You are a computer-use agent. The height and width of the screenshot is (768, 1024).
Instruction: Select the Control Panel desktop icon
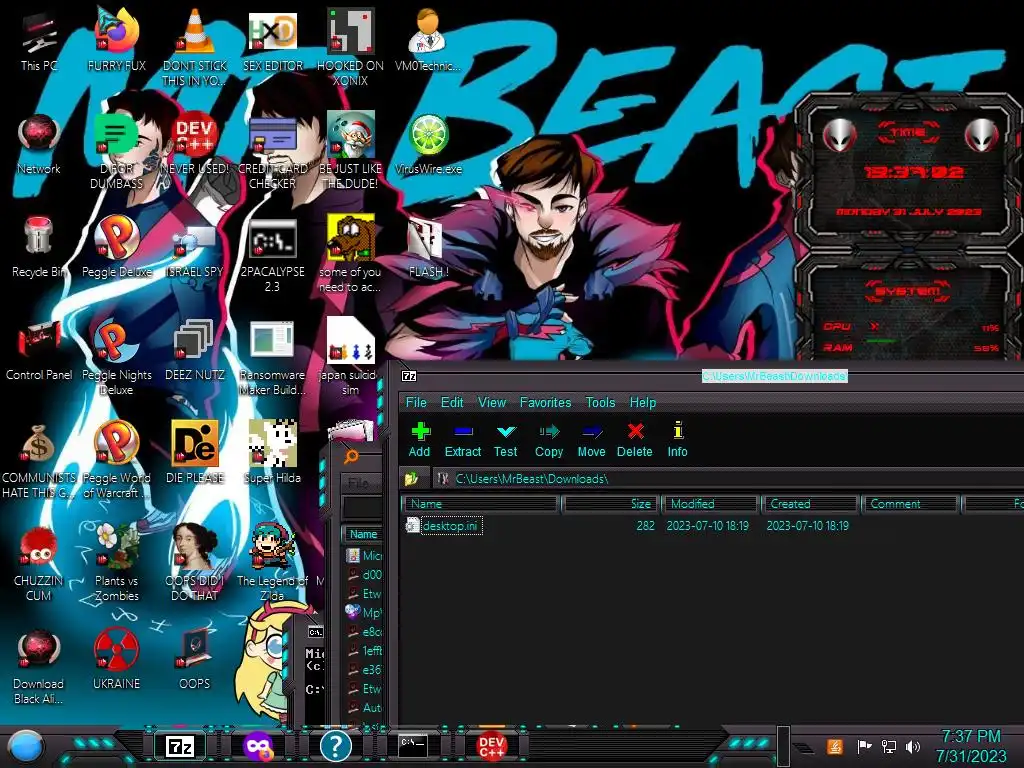(x=39, y=350)
